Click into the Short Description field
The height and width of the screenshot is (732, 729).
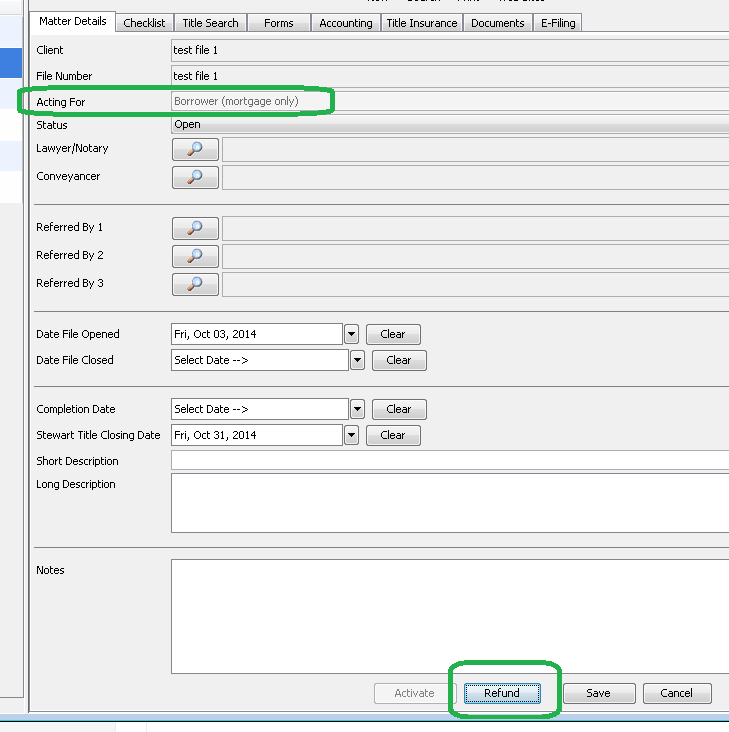[x=450, y=460]
